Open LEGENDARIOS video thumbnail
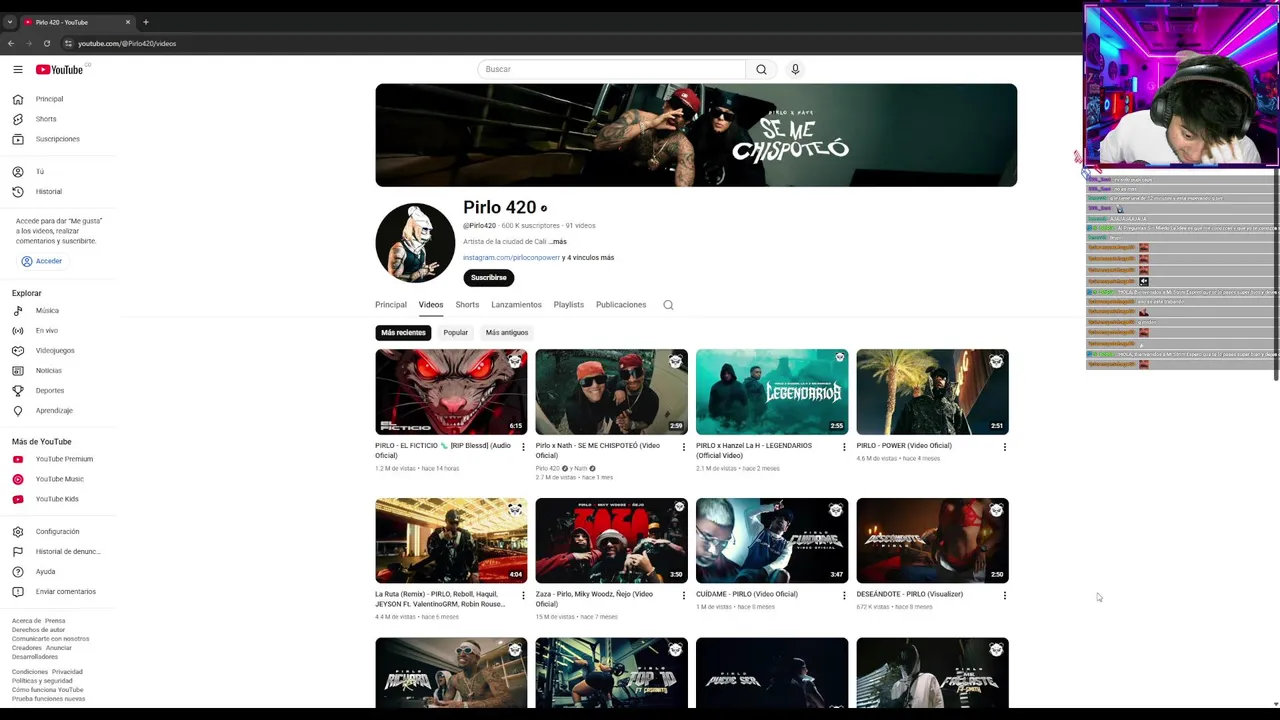Viewport: 1280px width, 720px height. (772, 391)
